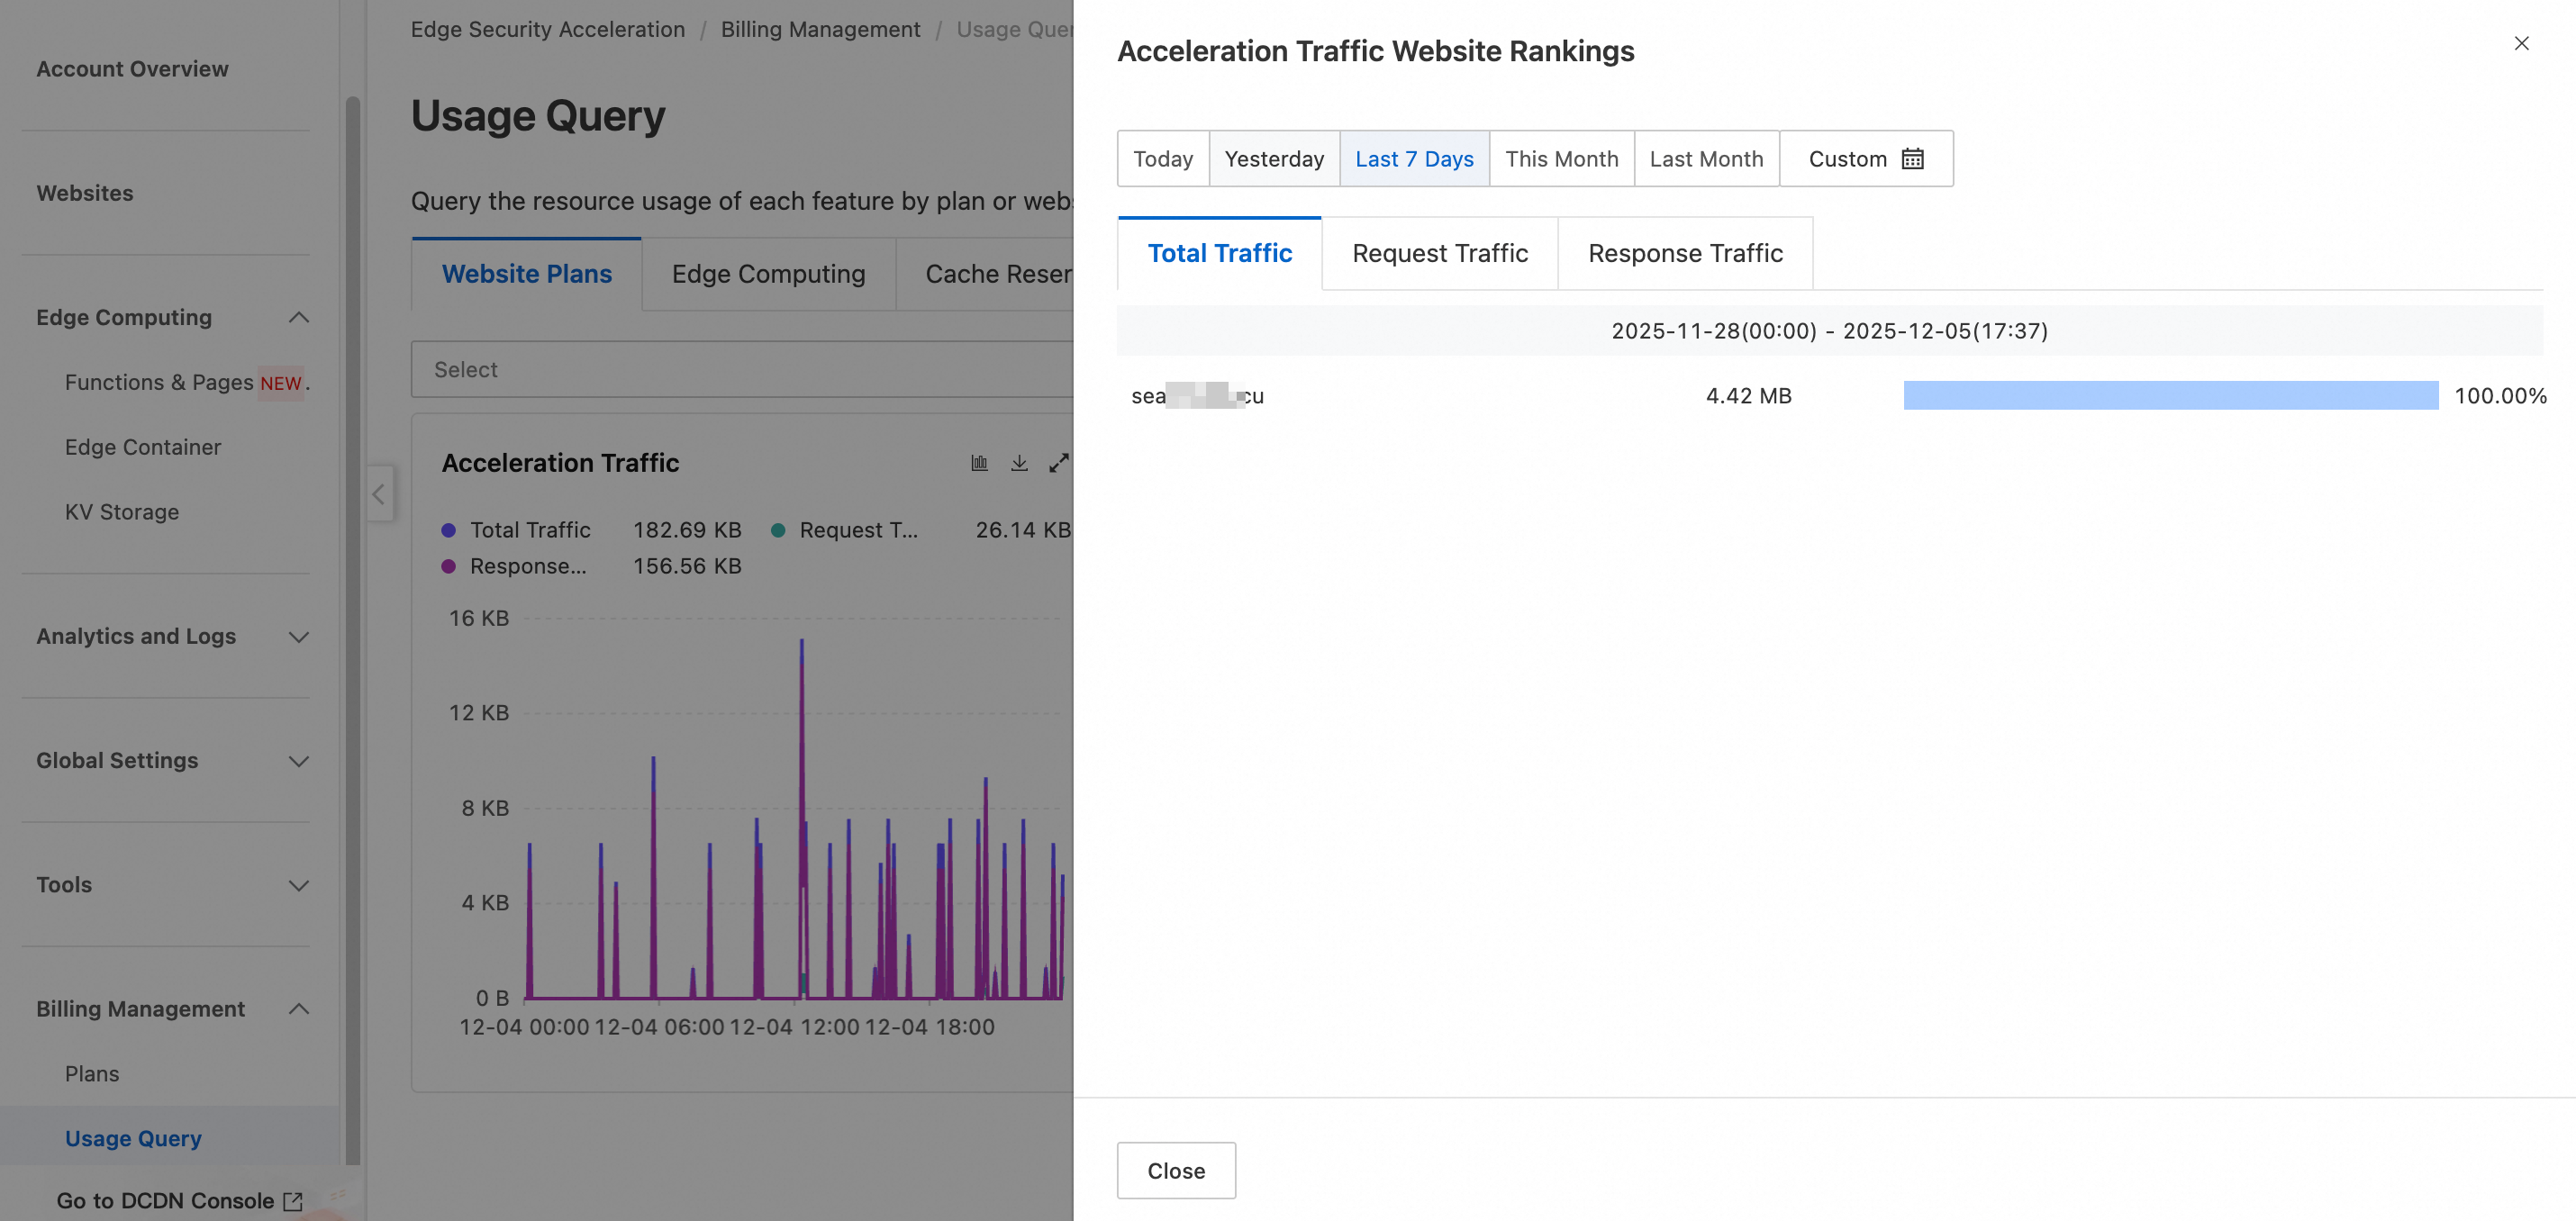
Task: Expand Global Settings menu group
Action: point(298,761)
